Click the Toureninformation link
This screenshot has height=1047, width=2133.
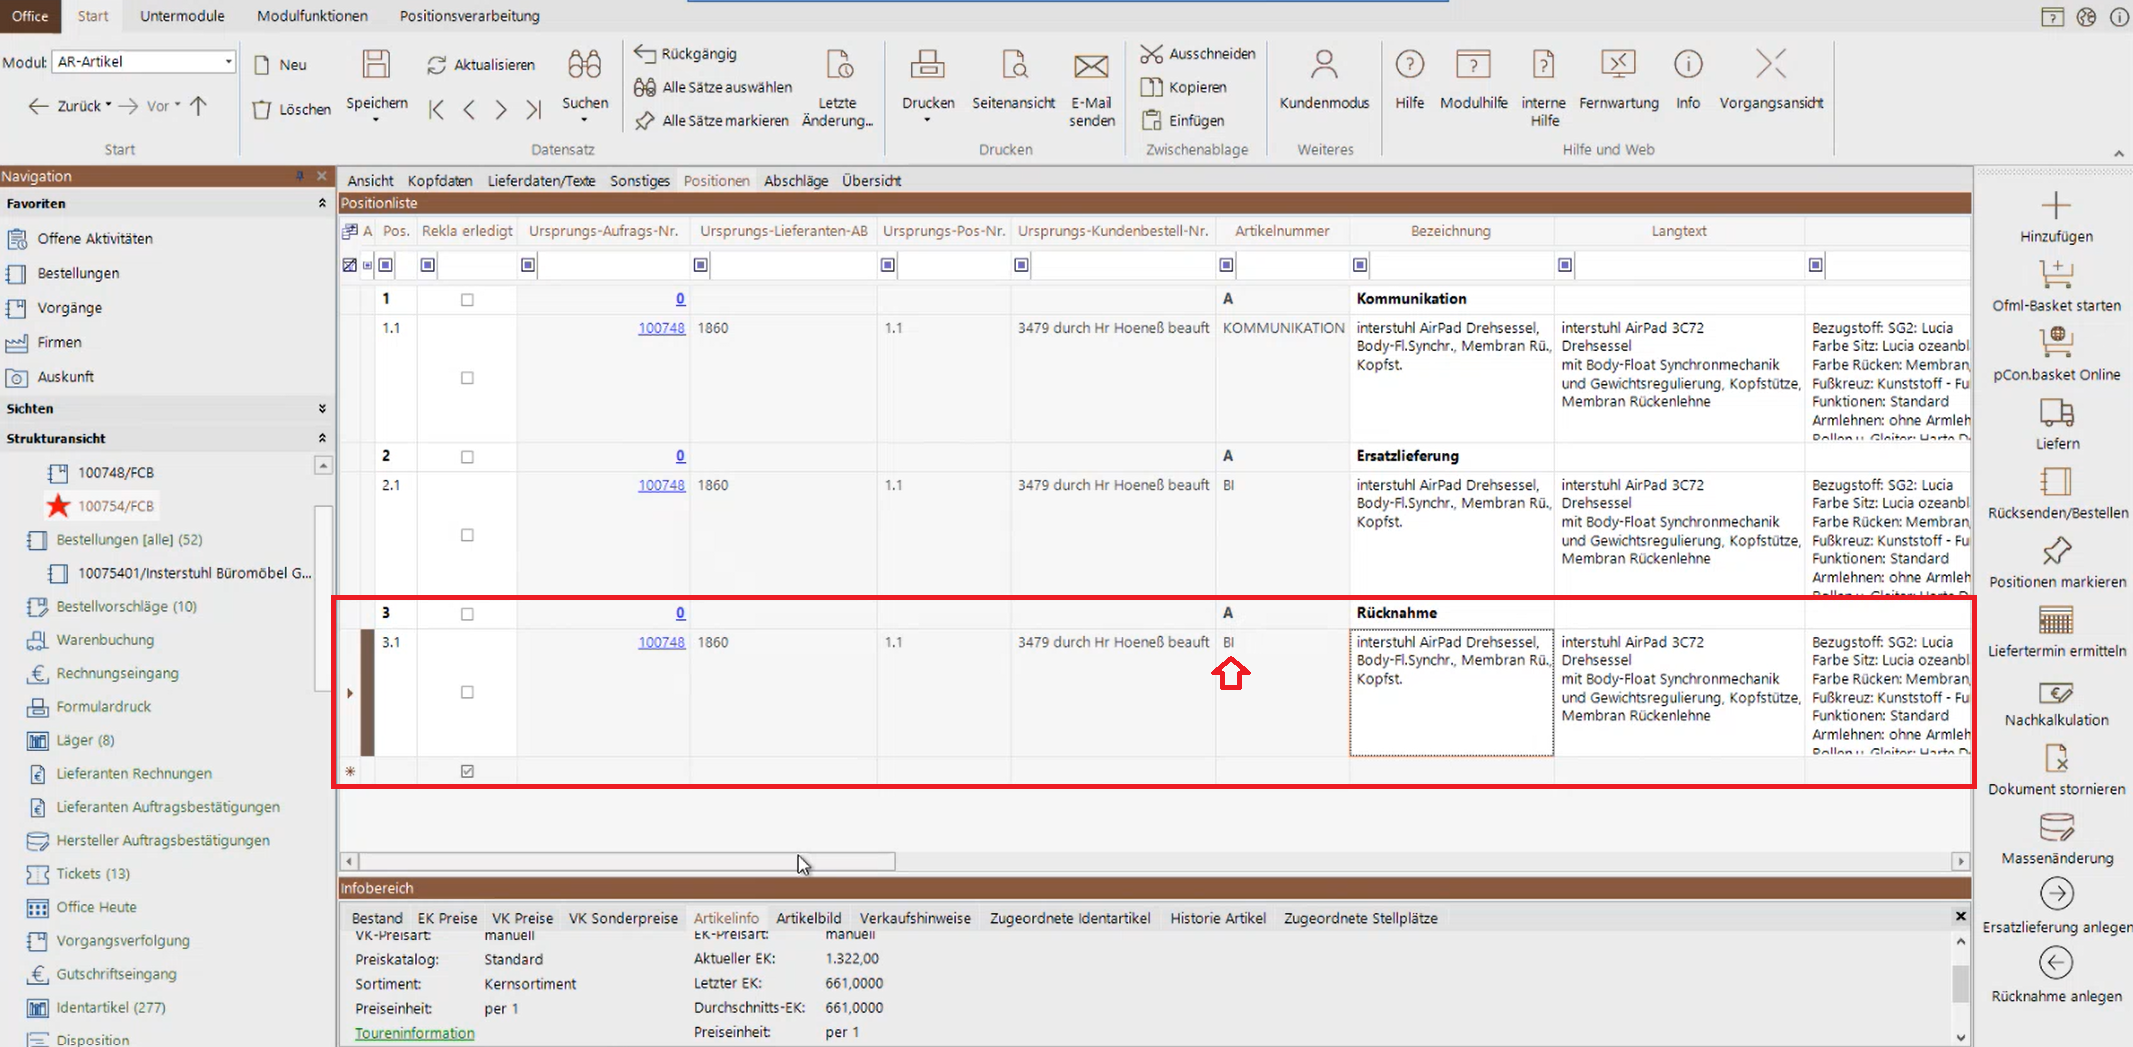(414, 1033)
